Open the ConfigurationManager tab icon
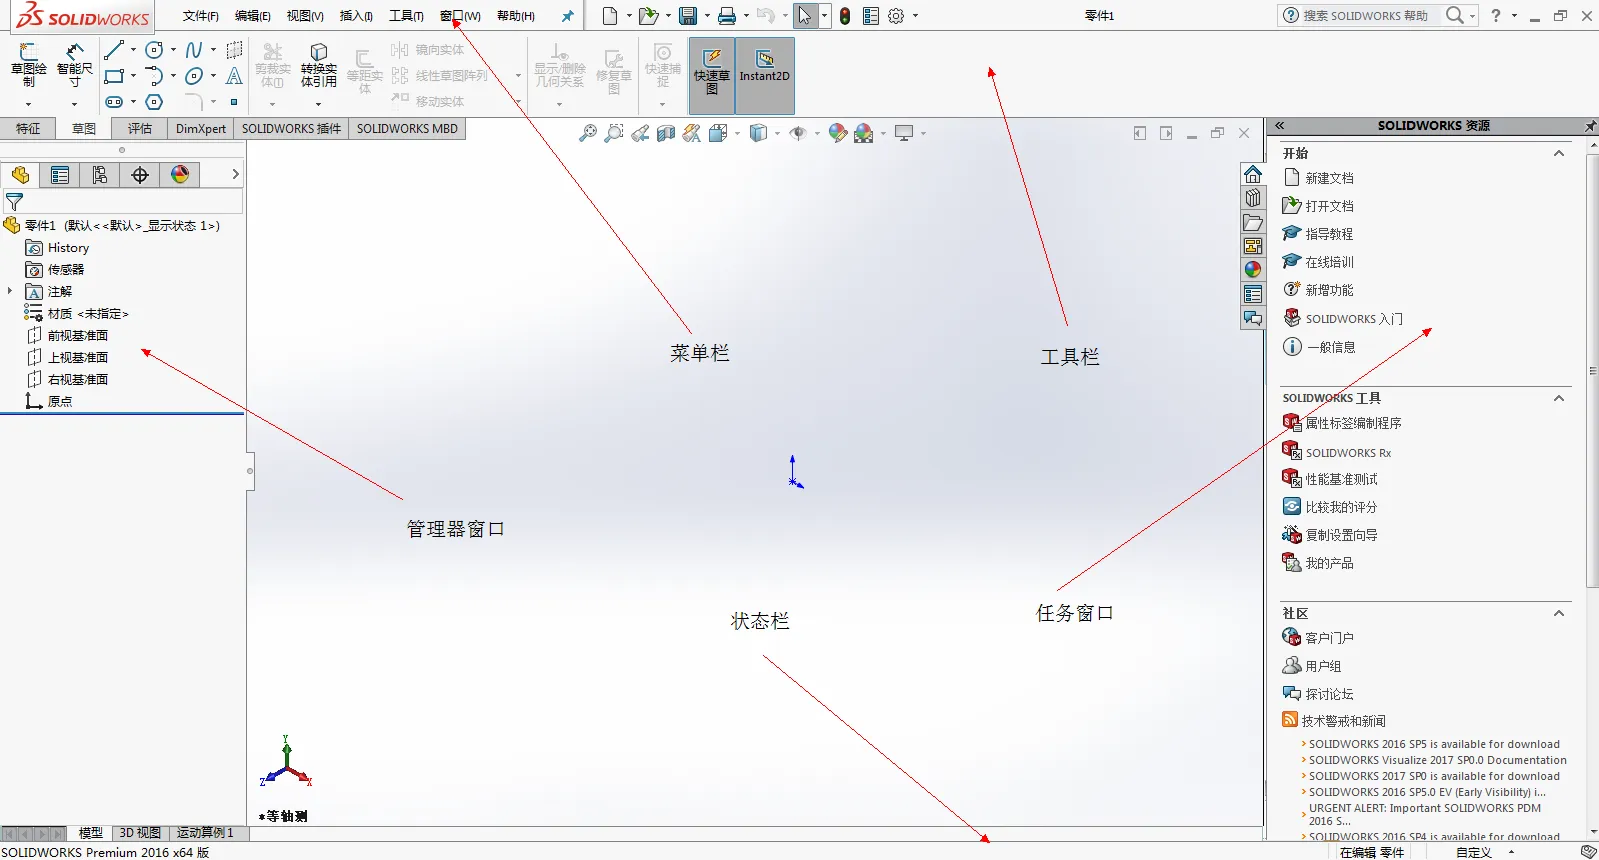The height and width of the screenshot is (860, 1599). click(100, 175)
